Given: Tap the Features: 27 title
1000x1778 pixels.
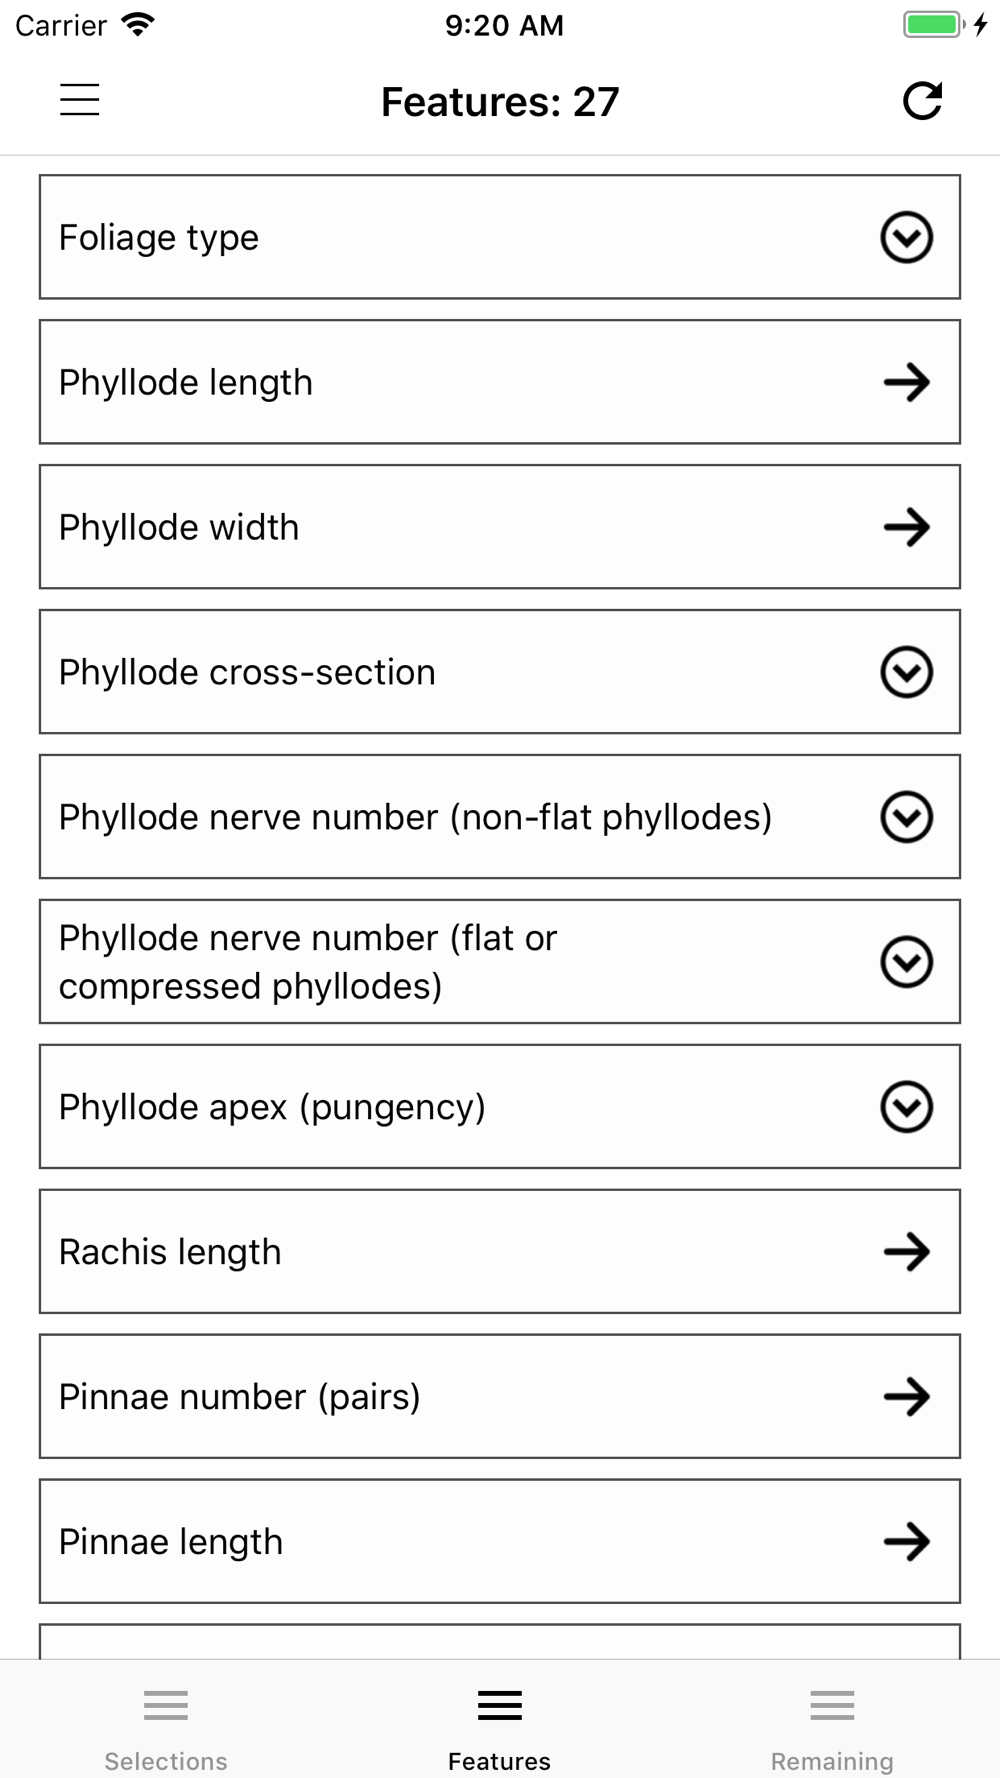Looking at the screenshot, I should coord(500,102).
